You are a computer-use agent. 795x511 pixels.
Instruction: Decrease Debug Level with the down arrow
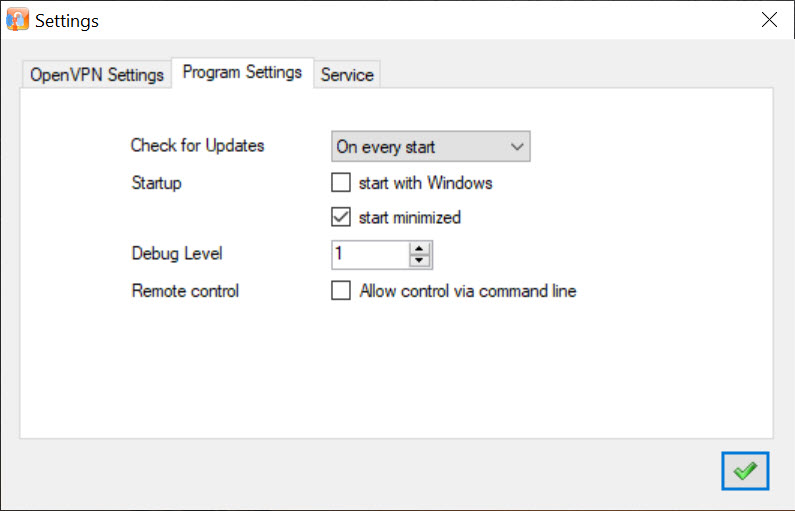(x=419, y=261)
